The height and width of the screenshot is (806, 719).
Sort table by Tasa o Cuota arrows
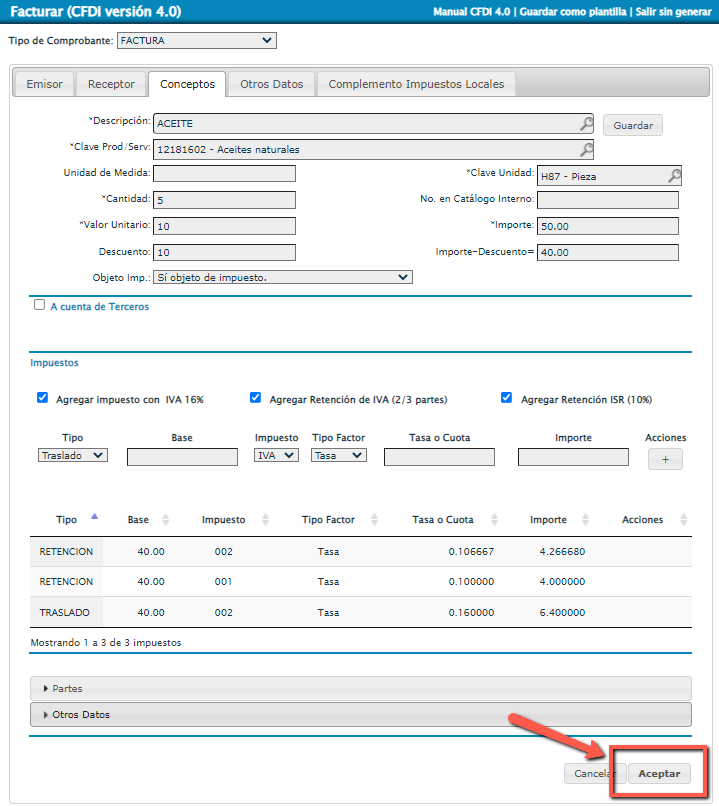[492, 520]
